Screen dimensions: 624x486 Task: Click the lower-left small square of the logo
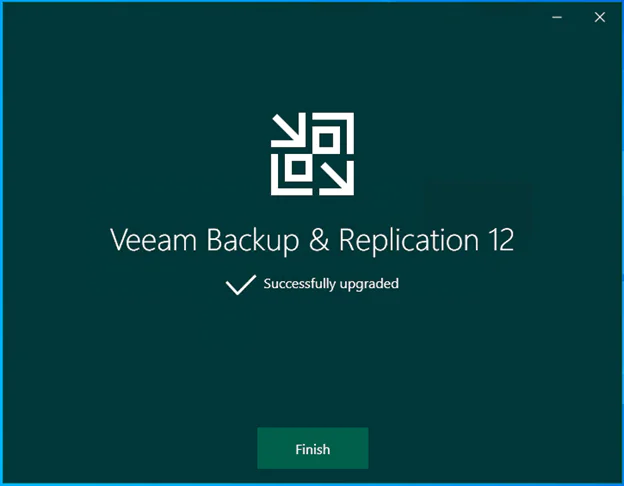coord(298,168)
